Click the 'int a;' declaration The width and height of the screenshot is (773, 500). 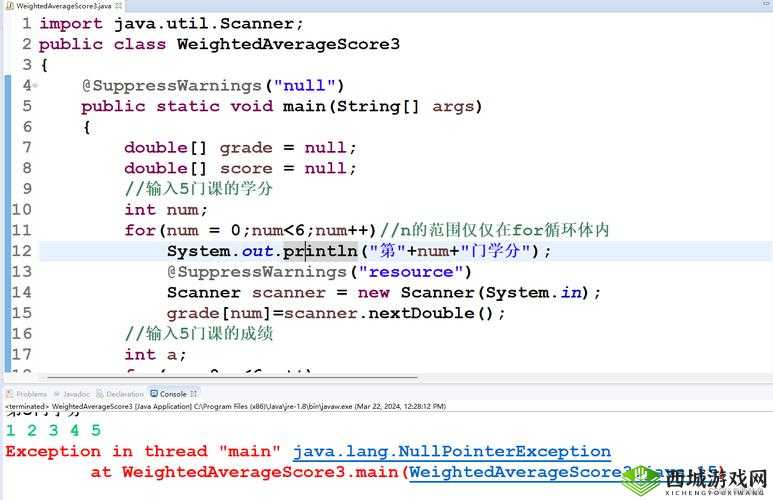pyautogui.click(x=155, y=355)
